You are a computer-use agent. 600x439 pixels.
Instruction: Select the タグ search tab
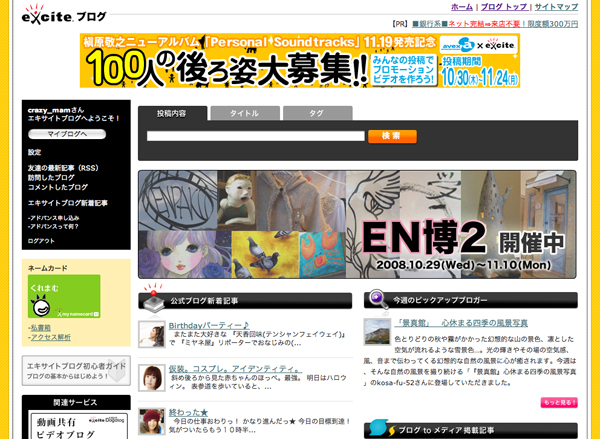(x=317, y=113)
